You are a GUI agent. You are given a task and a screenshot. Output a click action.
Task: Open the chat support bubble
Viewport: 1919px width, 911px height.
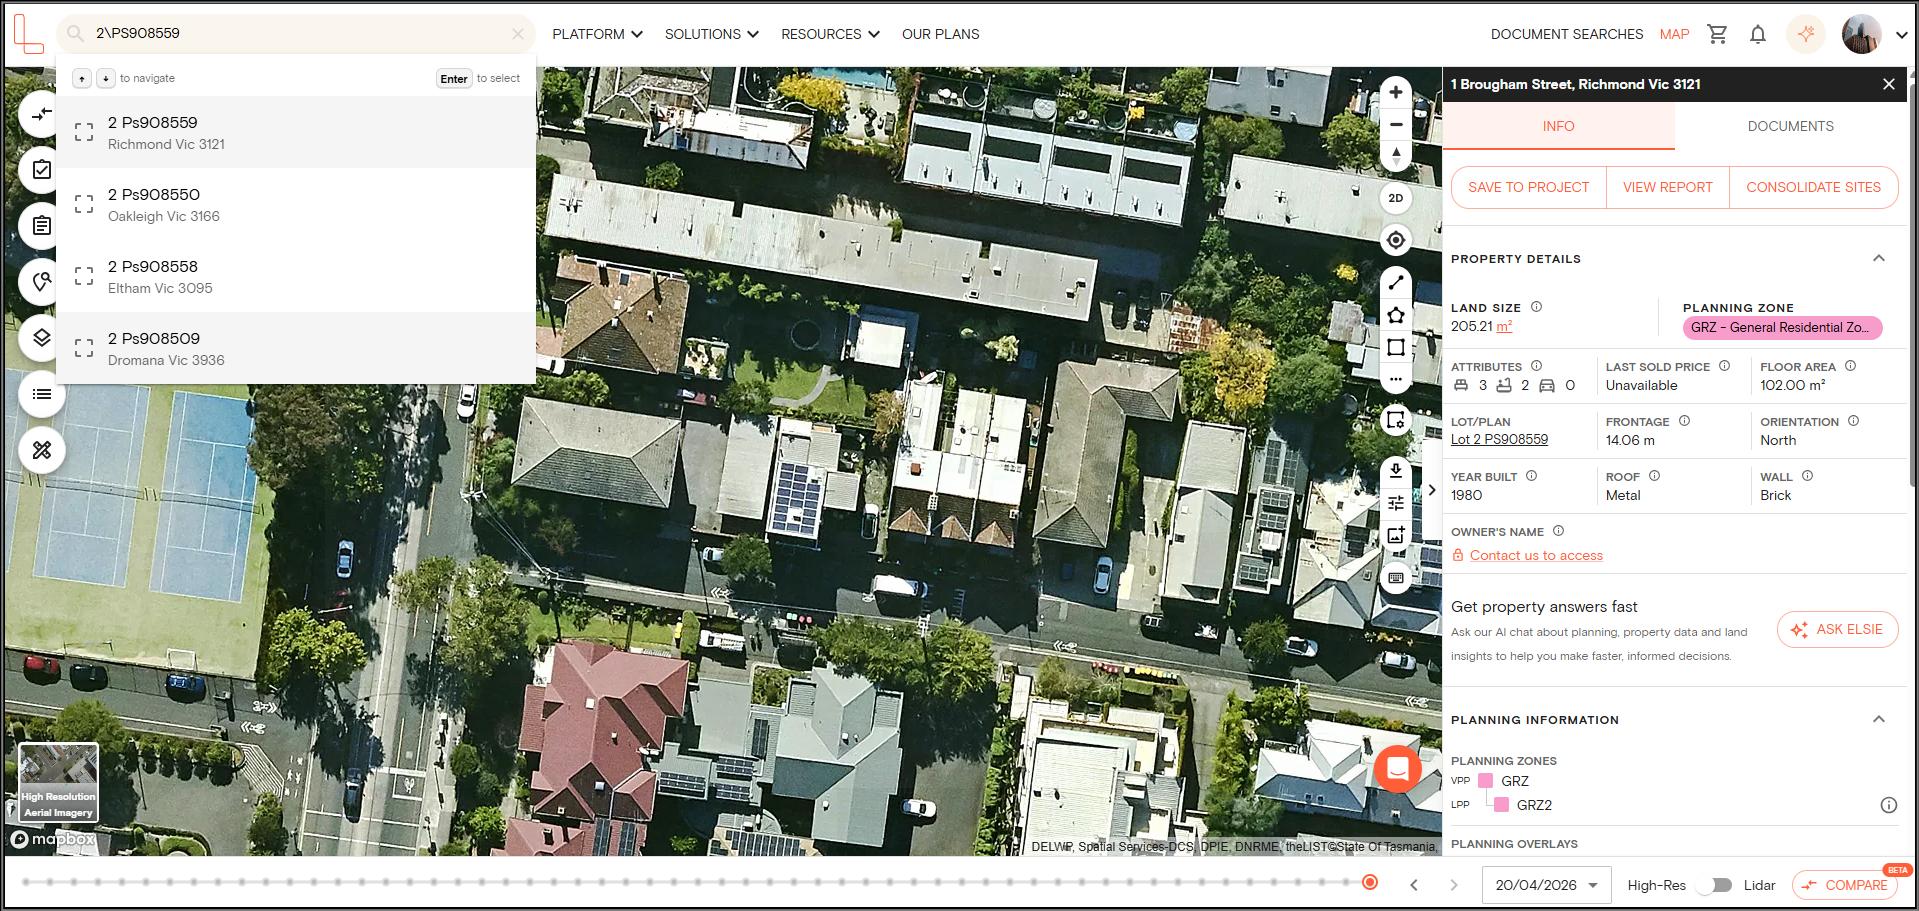pyautogui.click(x=1398, y=769)
